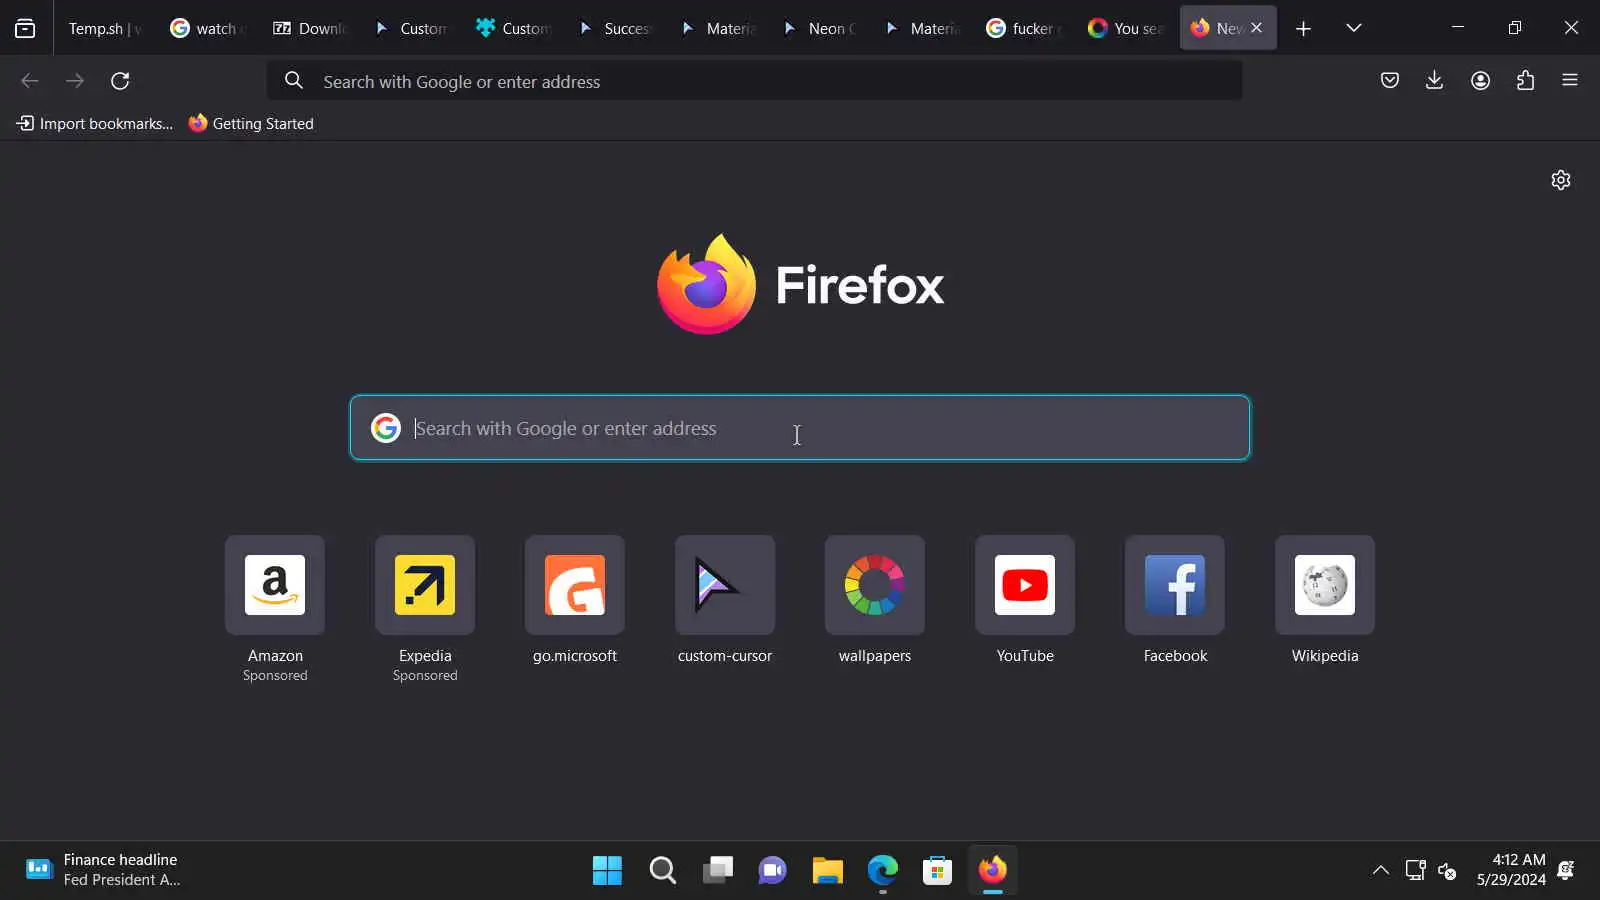Open the notification center icon

tap(1566, 870)
